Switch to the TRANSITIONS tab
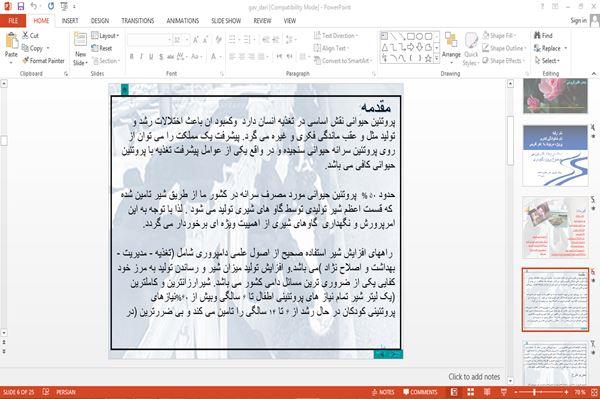 tap(138, 21)
